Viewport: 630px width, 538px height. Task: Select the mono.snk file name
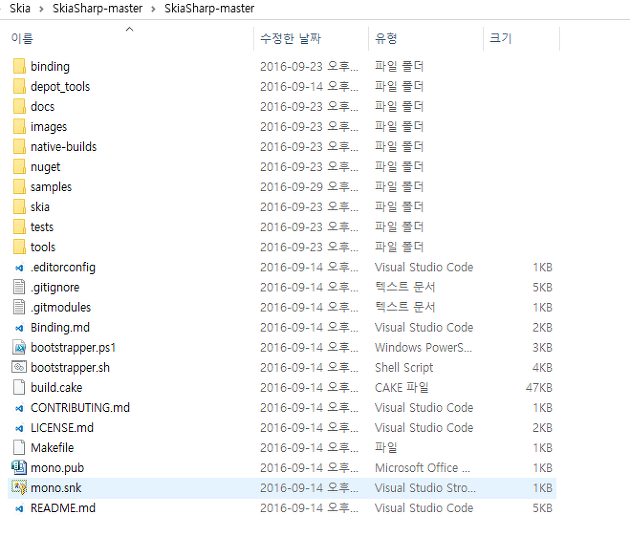pos(56,488)
